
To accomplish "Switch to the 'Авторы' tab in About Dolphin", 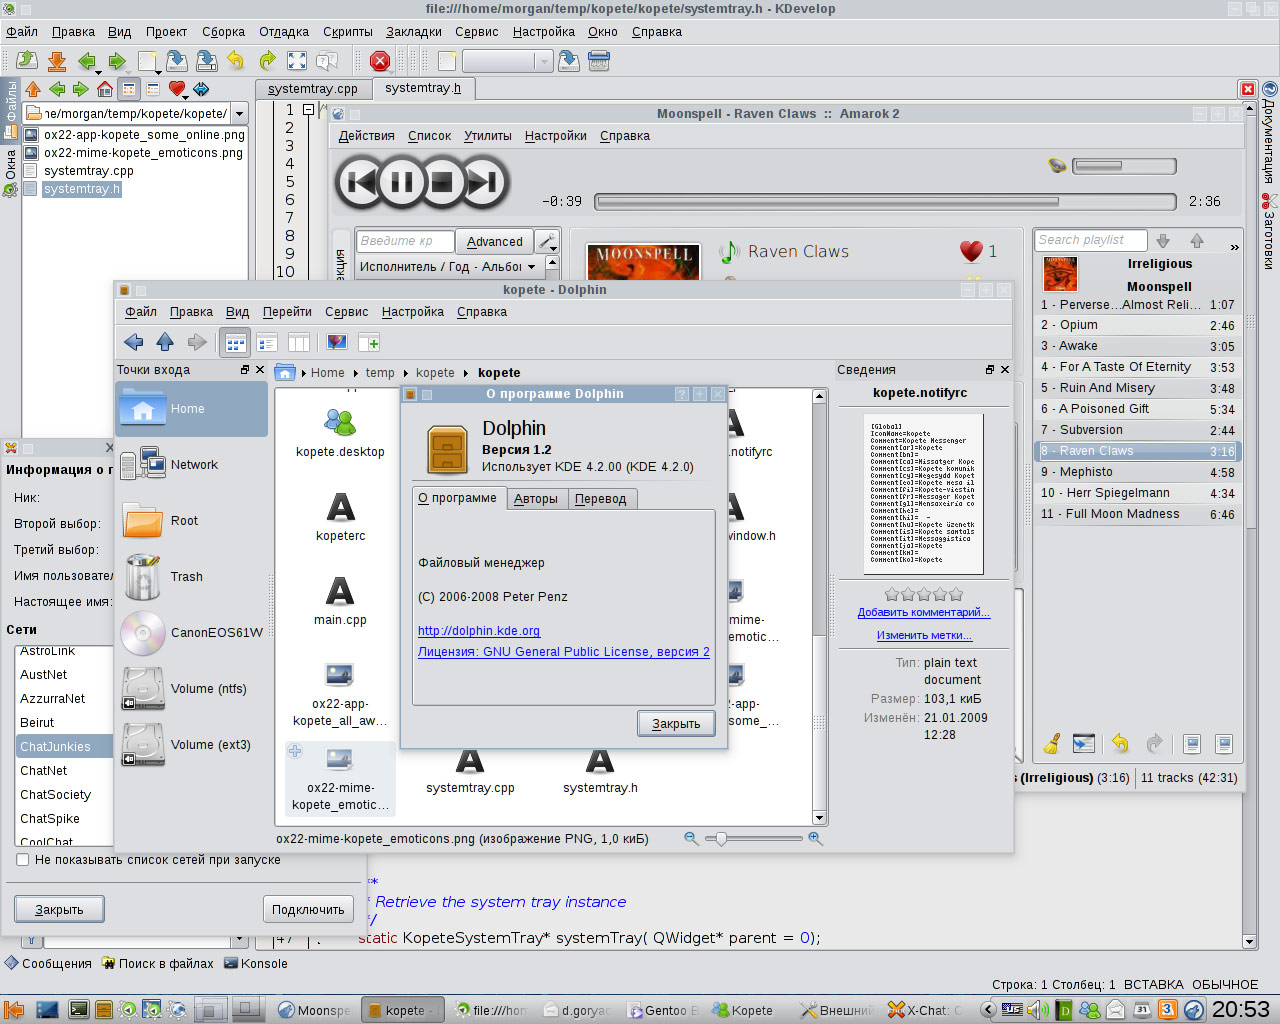I will pyautogui.click(x=536, y=499).
